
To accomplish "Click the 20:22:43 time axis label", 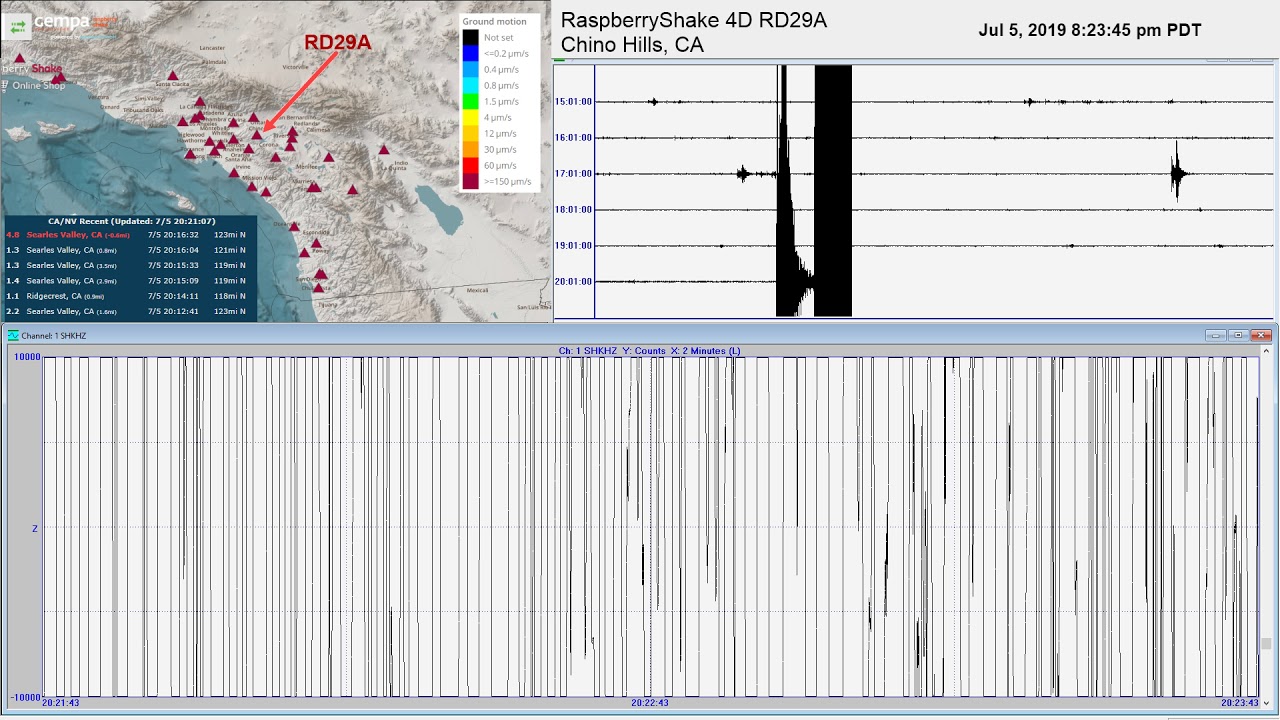I will click(650, 703).
